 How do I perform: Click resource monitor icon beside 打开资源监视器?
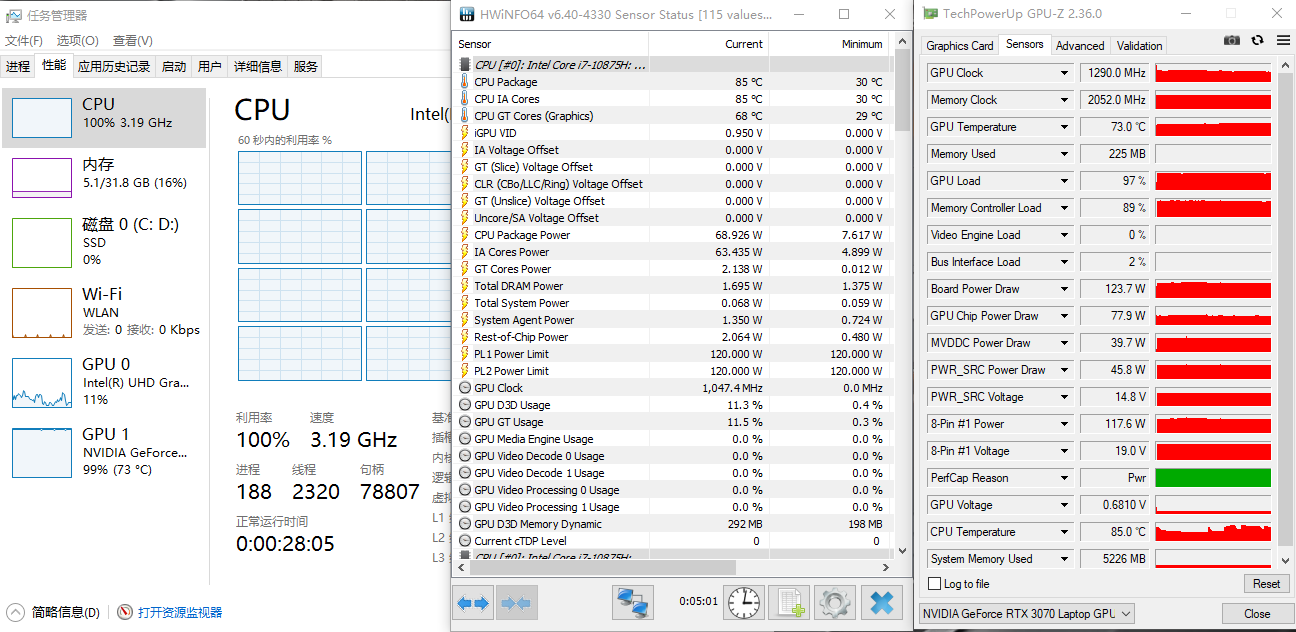(125, 612)
